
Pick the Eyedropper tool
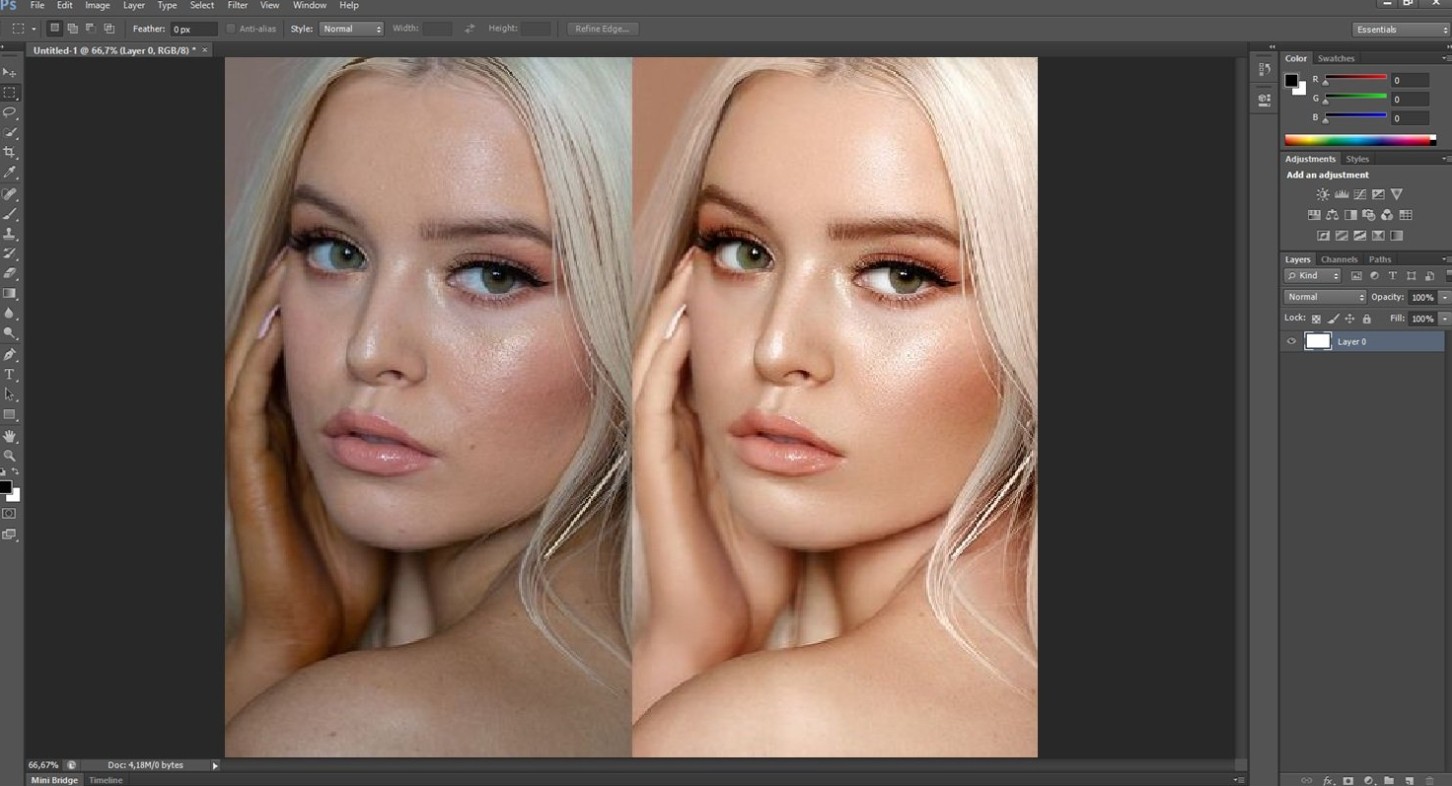point(10,172)
